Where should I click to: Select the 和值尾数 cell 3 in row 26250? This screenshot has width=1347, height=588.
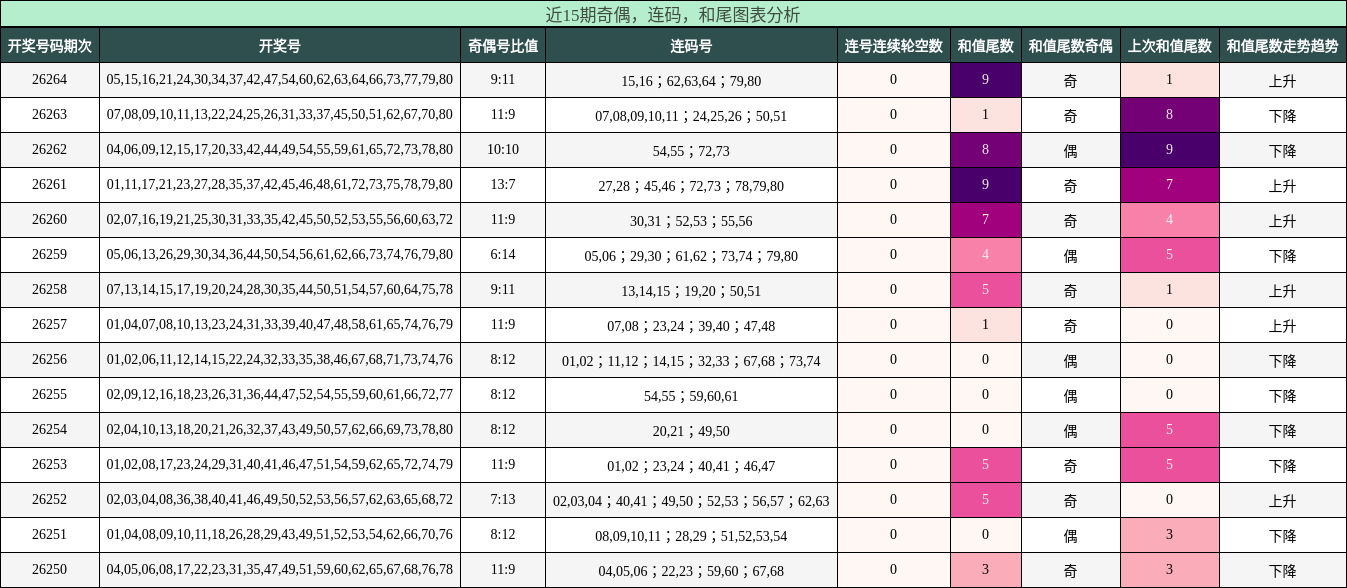[x=985, y=570]
